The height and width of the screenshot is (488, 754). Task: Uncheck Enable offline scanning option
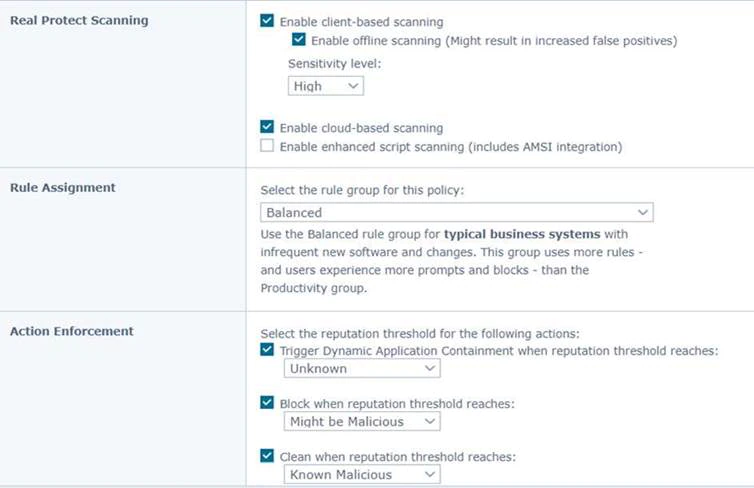pyautogui.click(x=299, y=39)
